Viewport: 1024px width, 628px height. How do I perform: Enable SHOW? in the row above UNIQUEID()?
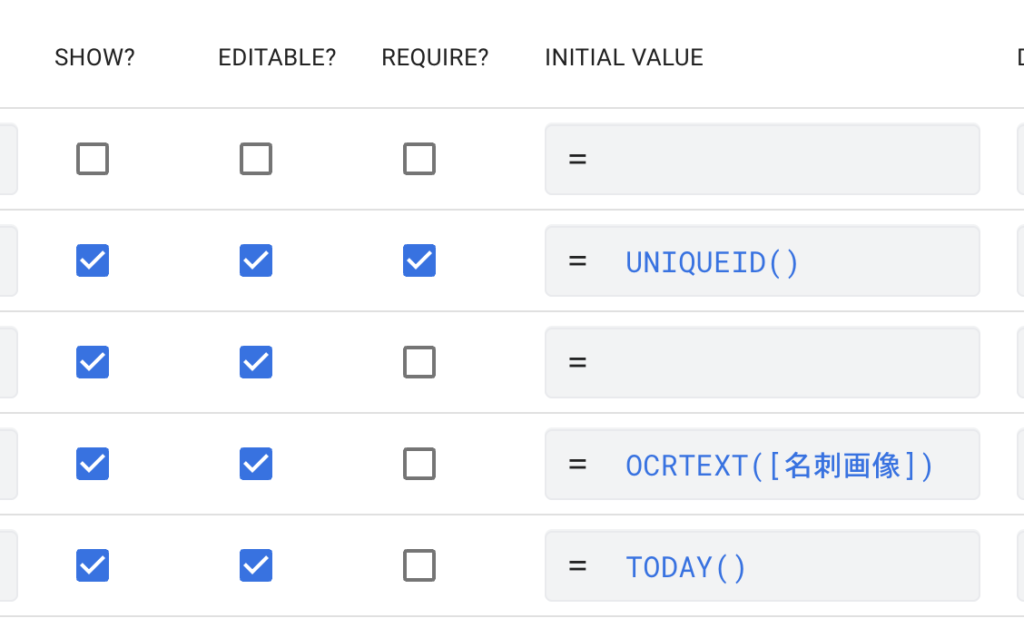93,159
